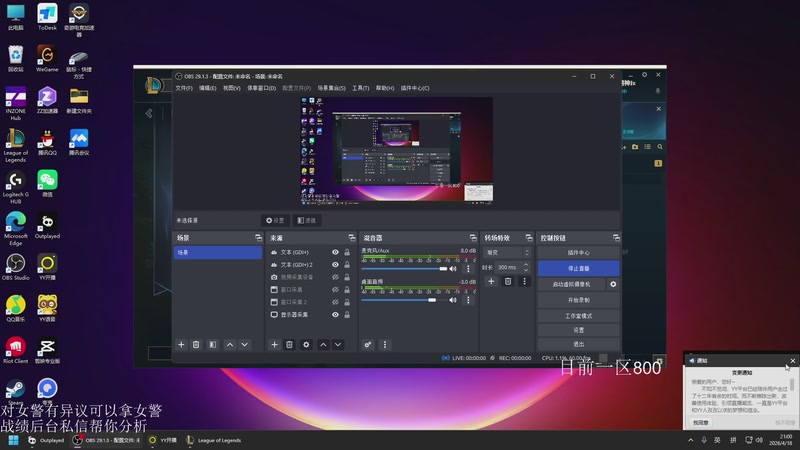Mute 麦克风/Aux speaker icon
Screen dimensions: 800x450
[x=453, y=268]
